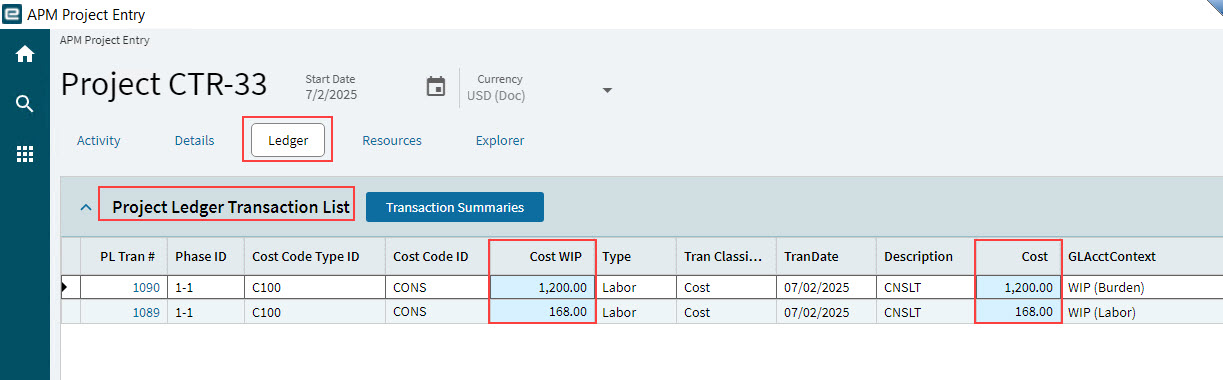This screenshot has height=380, width=1223.
Task: Click Description CNSLT in row 1090
Action: [x=926, y=287]
